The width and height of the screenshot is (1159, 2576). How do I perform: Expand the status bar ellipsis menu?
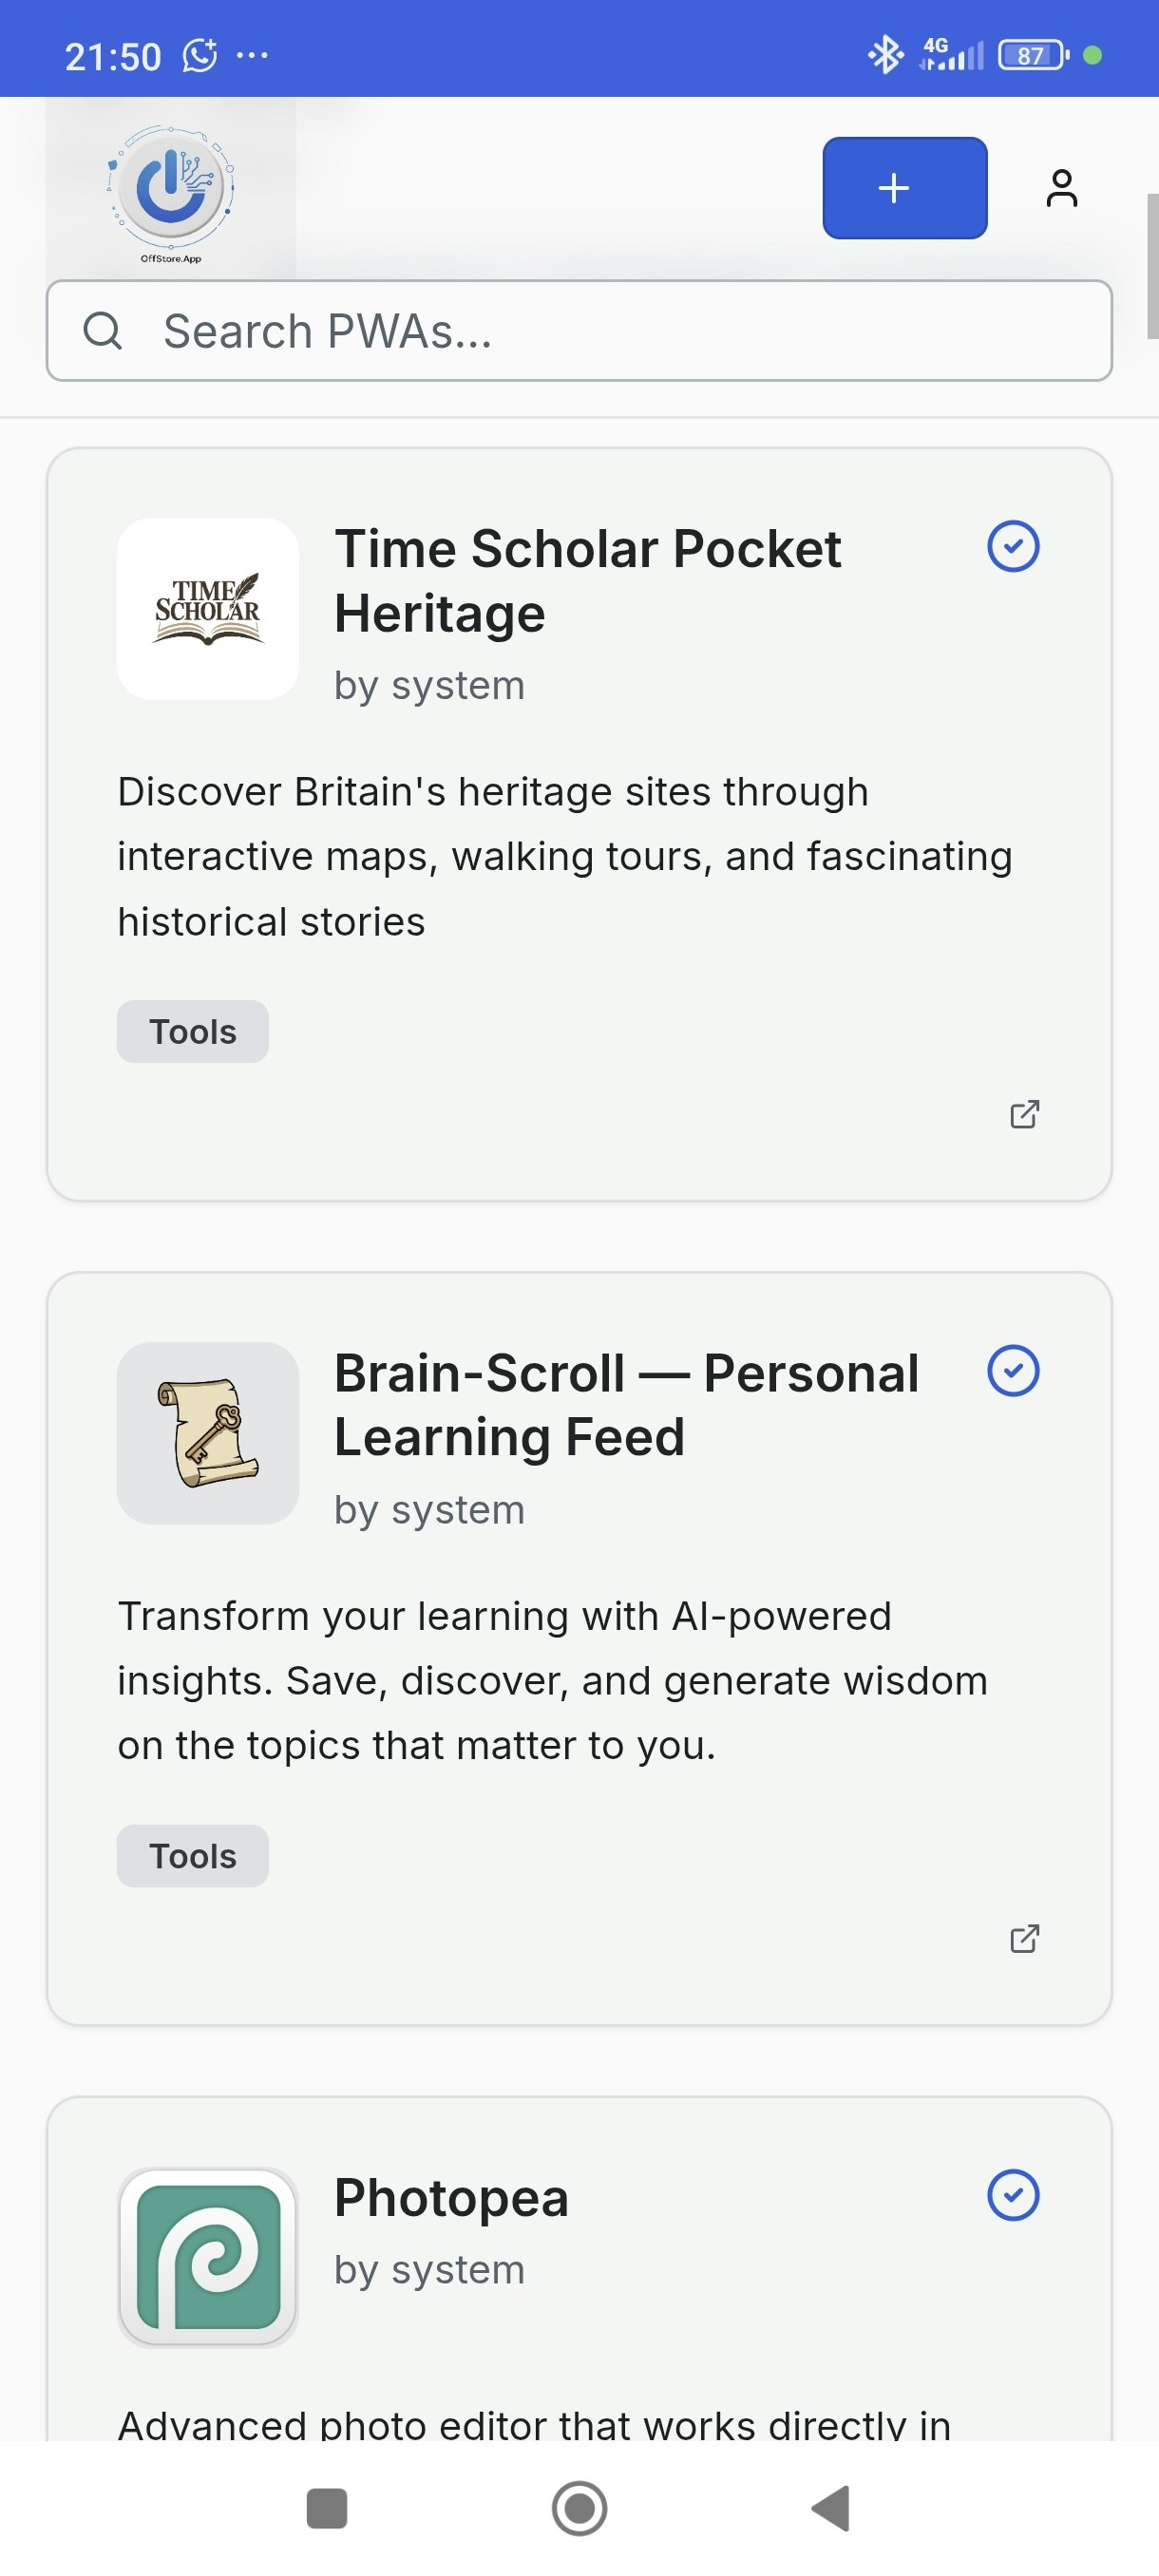252,55
